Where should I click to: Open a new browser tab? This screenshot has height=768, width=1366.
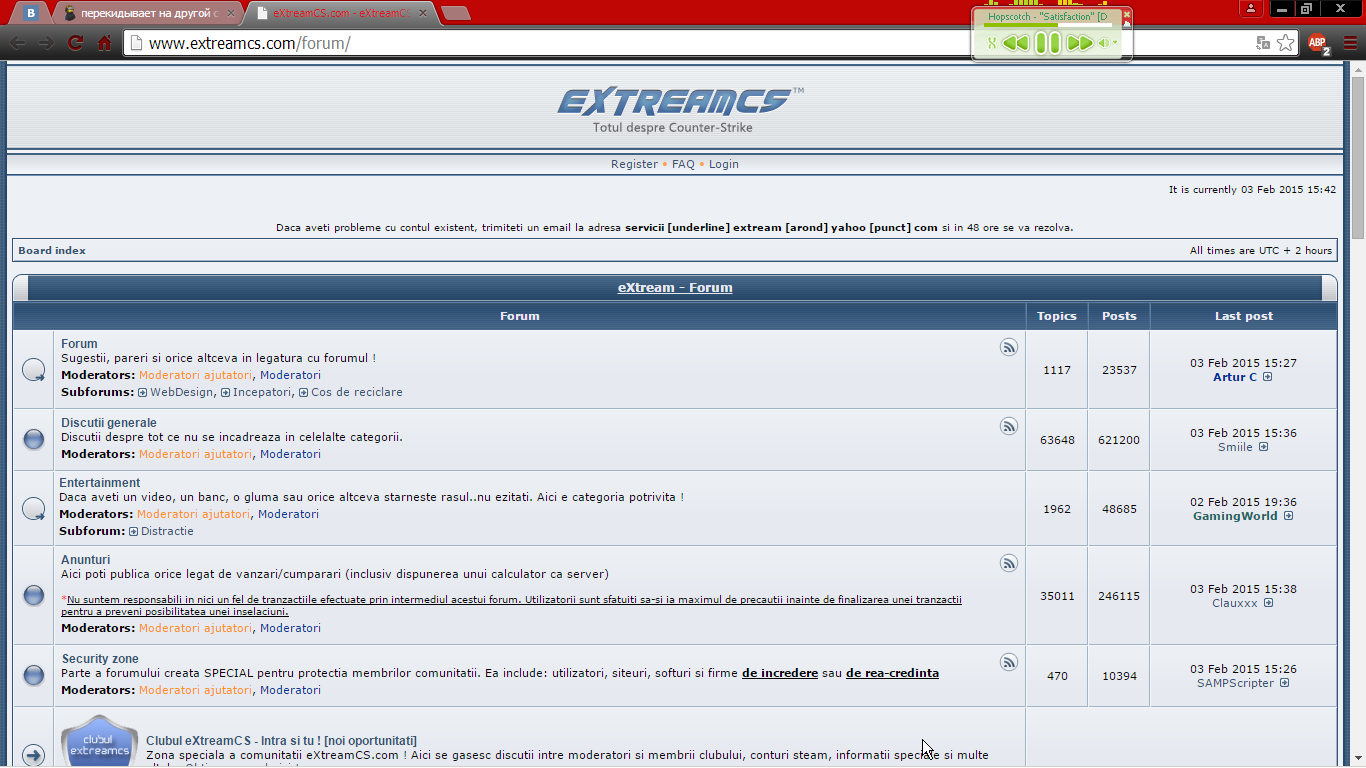click(456, 13)
